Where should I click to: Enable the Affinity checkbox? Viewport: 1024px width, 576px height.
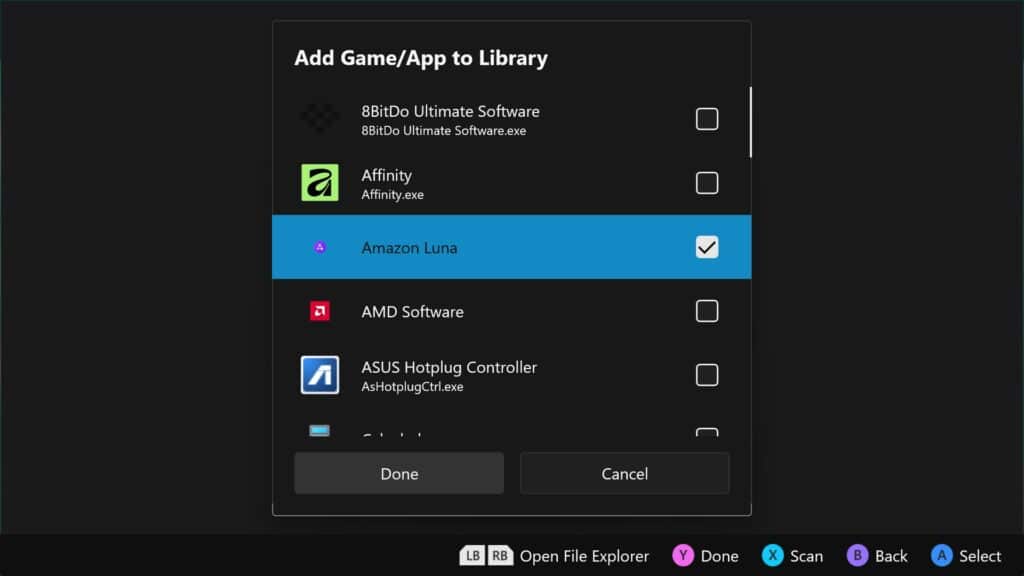pos(707,183)
